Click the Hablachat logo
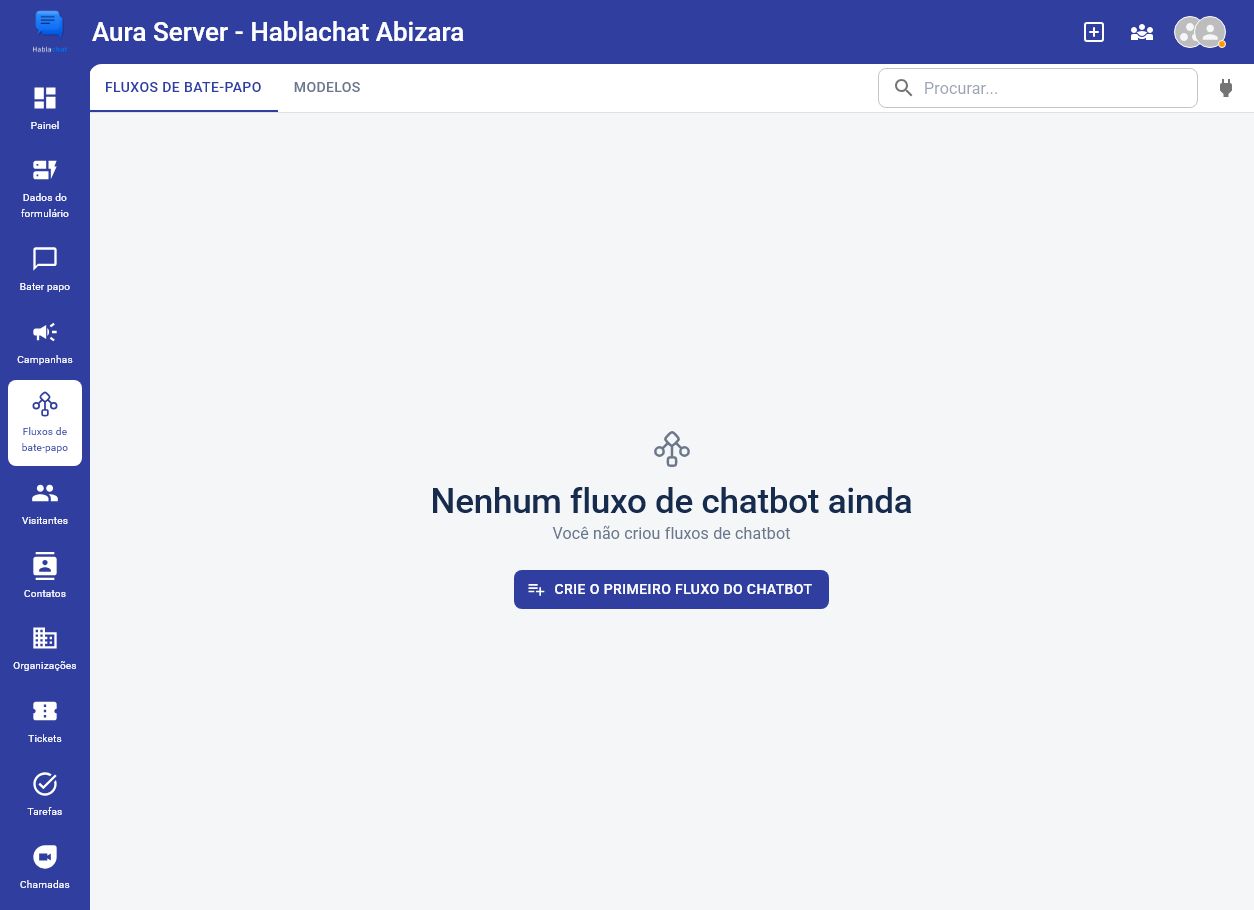The height and width of the screenshot is (910, 1254). click(x=48, y=32)
